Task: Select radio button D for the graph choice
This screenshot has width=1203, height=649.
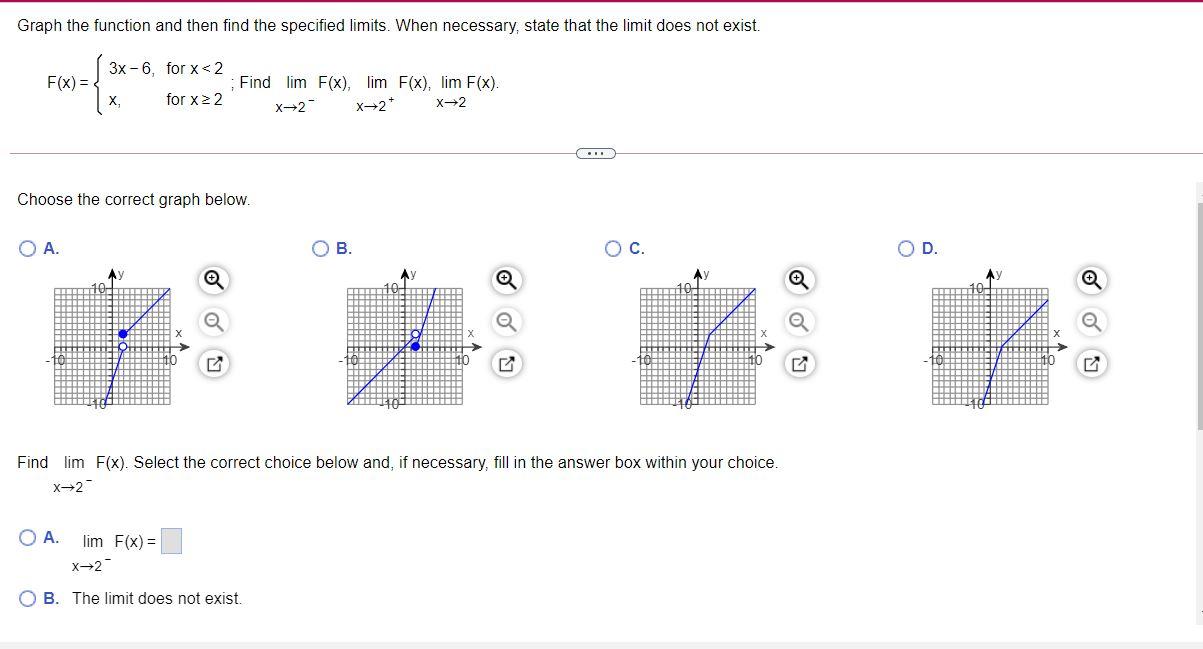Action: click(x=904, y=248)
